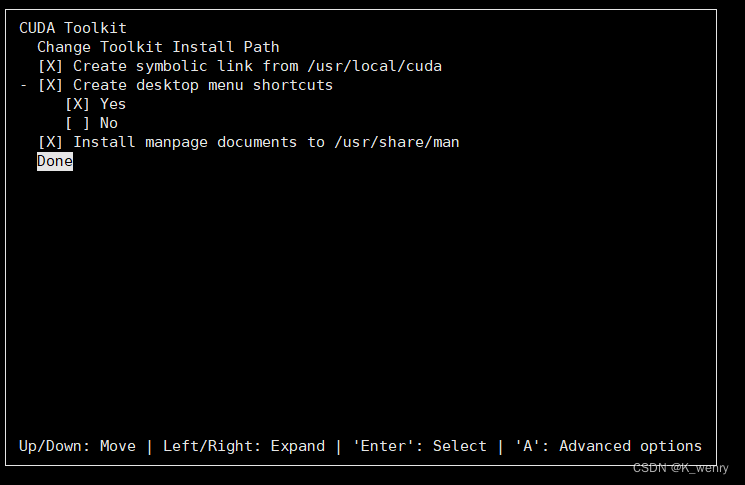
Task: Check the empty "No" option box
Action: coord(78,123)
